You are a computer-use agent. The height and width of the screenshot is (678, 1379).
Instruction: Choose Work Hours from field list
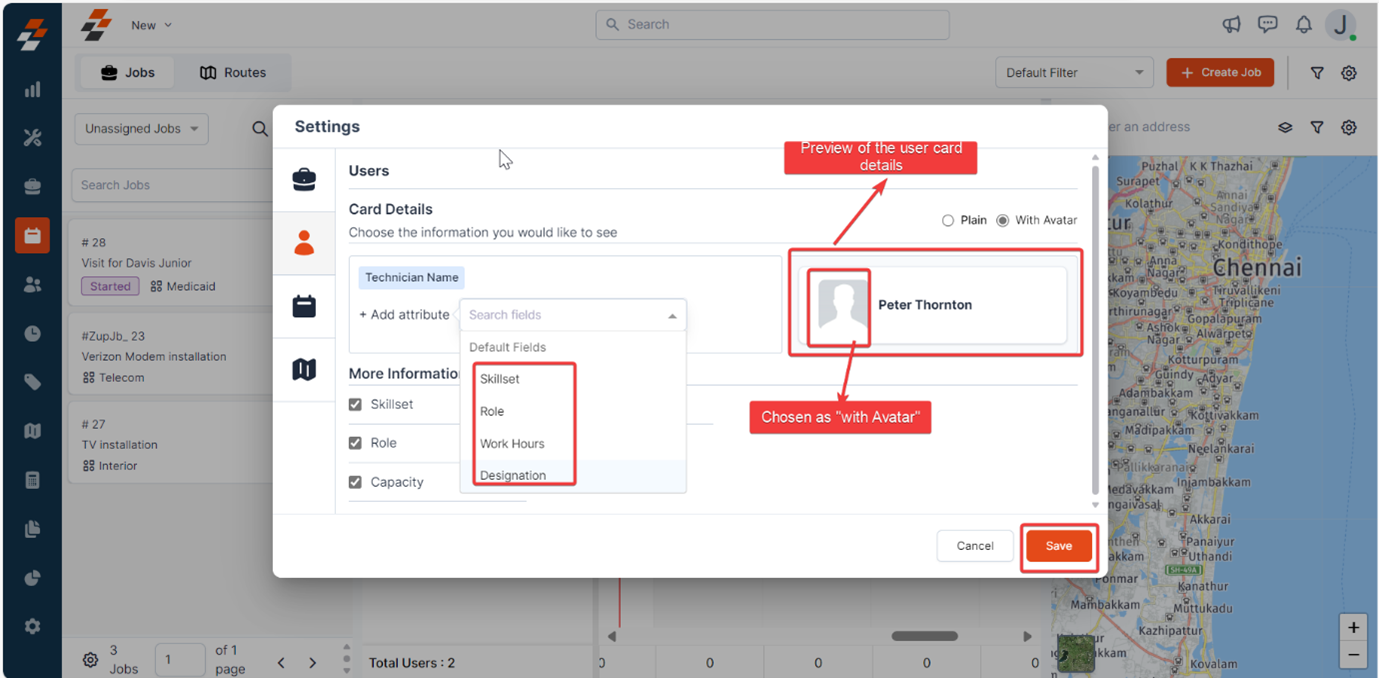click(x=512, y=443)
